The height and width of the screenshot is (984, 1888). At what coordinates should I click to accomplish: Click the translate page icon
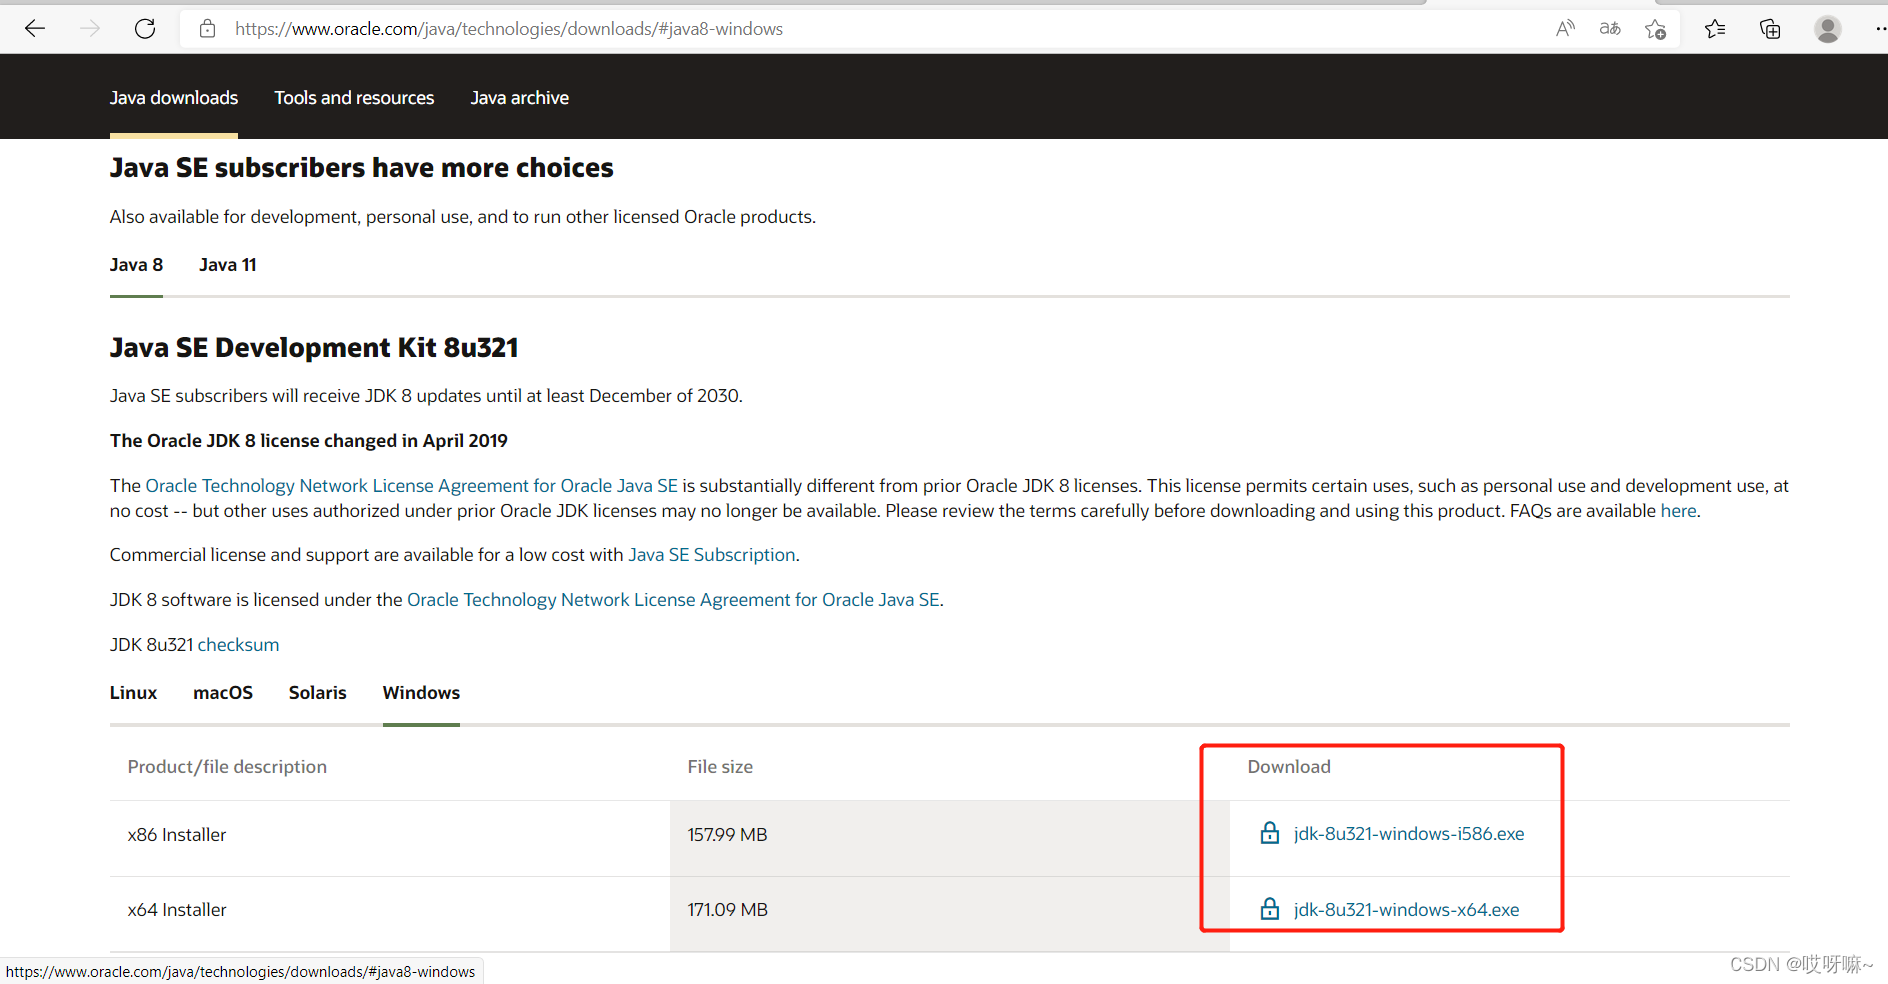[x=1610, y=29]
